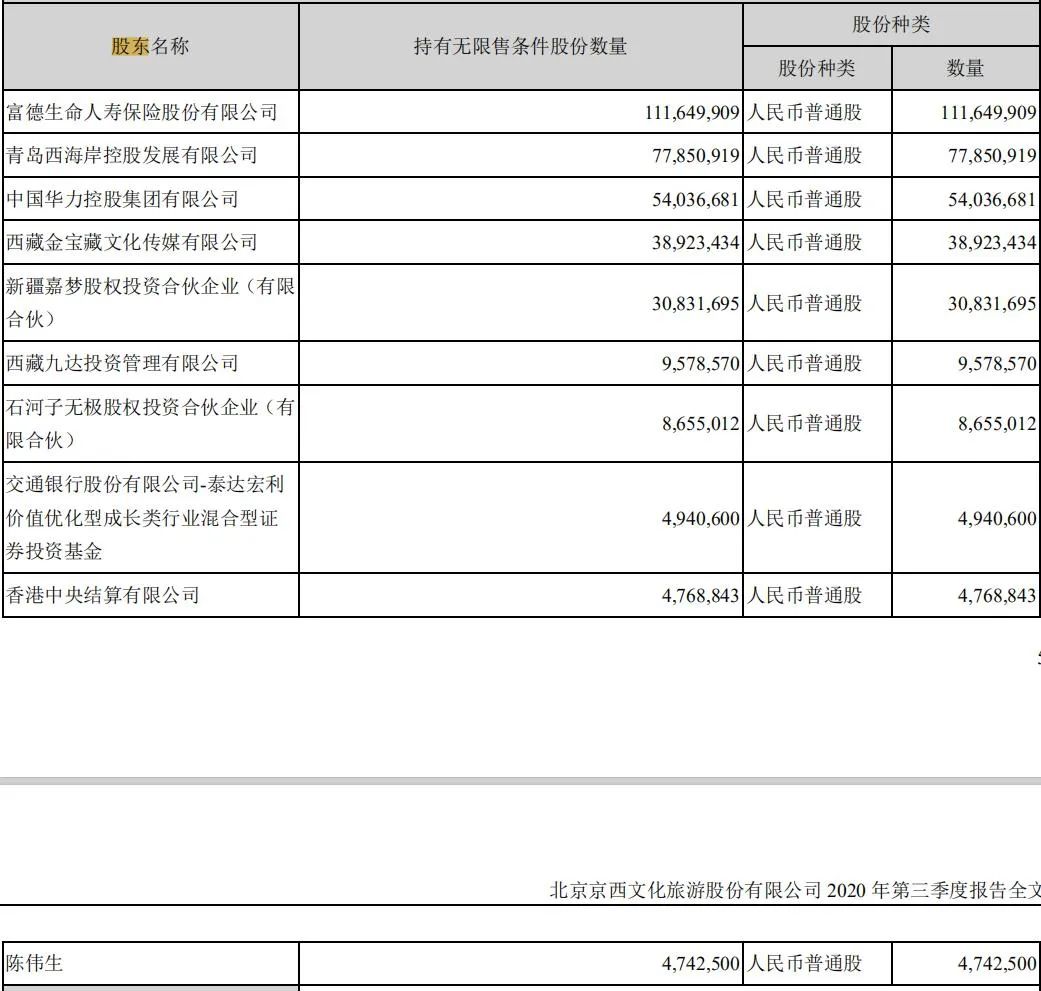Screen dimensions: 1041x991
Task: Click 54,036,681 in the unrestricted shares column
Action: (696, 200)
